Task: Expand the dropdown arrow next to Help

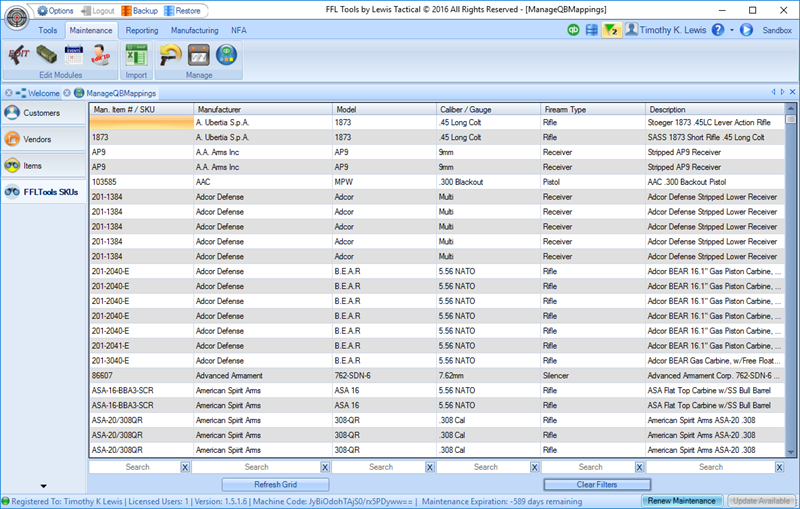Action: 732,30
